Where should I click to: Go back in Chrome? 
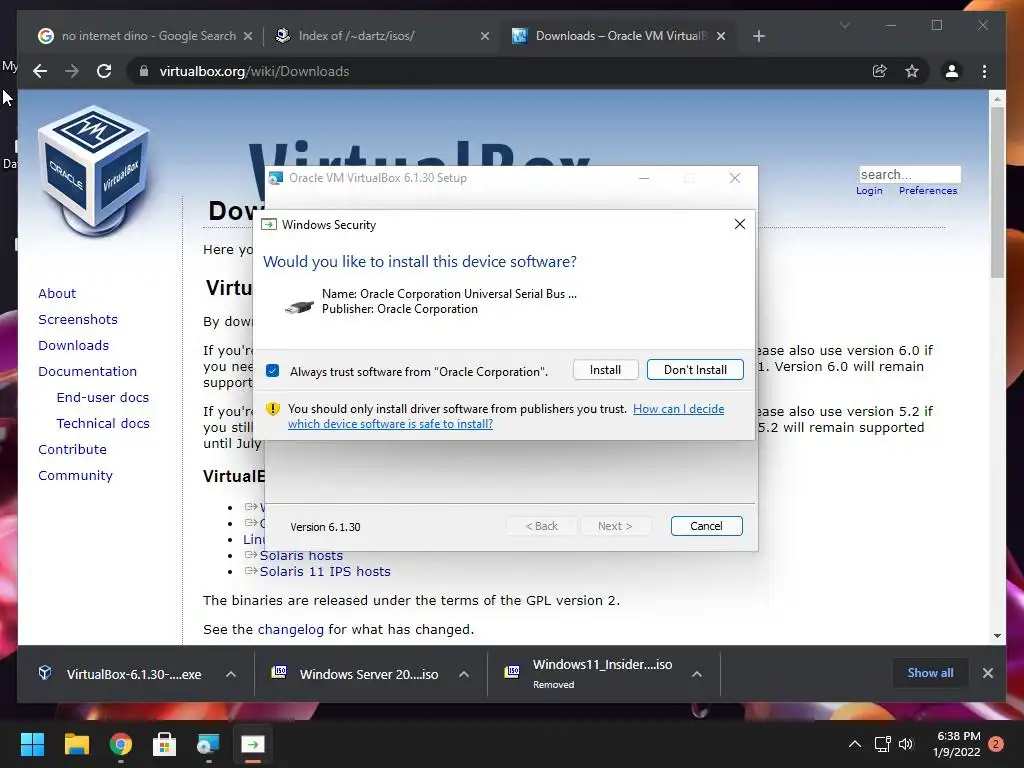[40, 71]
